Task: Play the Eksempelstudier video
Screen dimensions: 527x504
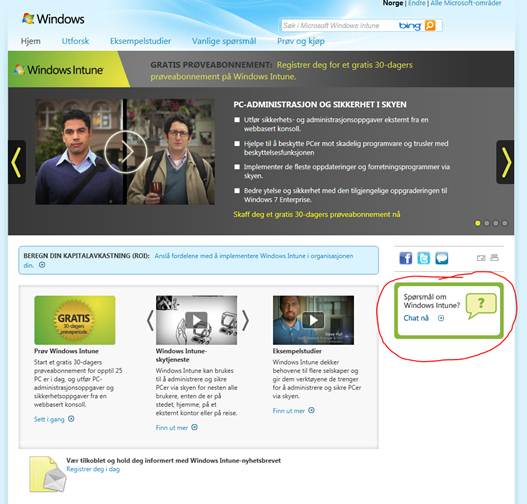Action: coord(313,320)
